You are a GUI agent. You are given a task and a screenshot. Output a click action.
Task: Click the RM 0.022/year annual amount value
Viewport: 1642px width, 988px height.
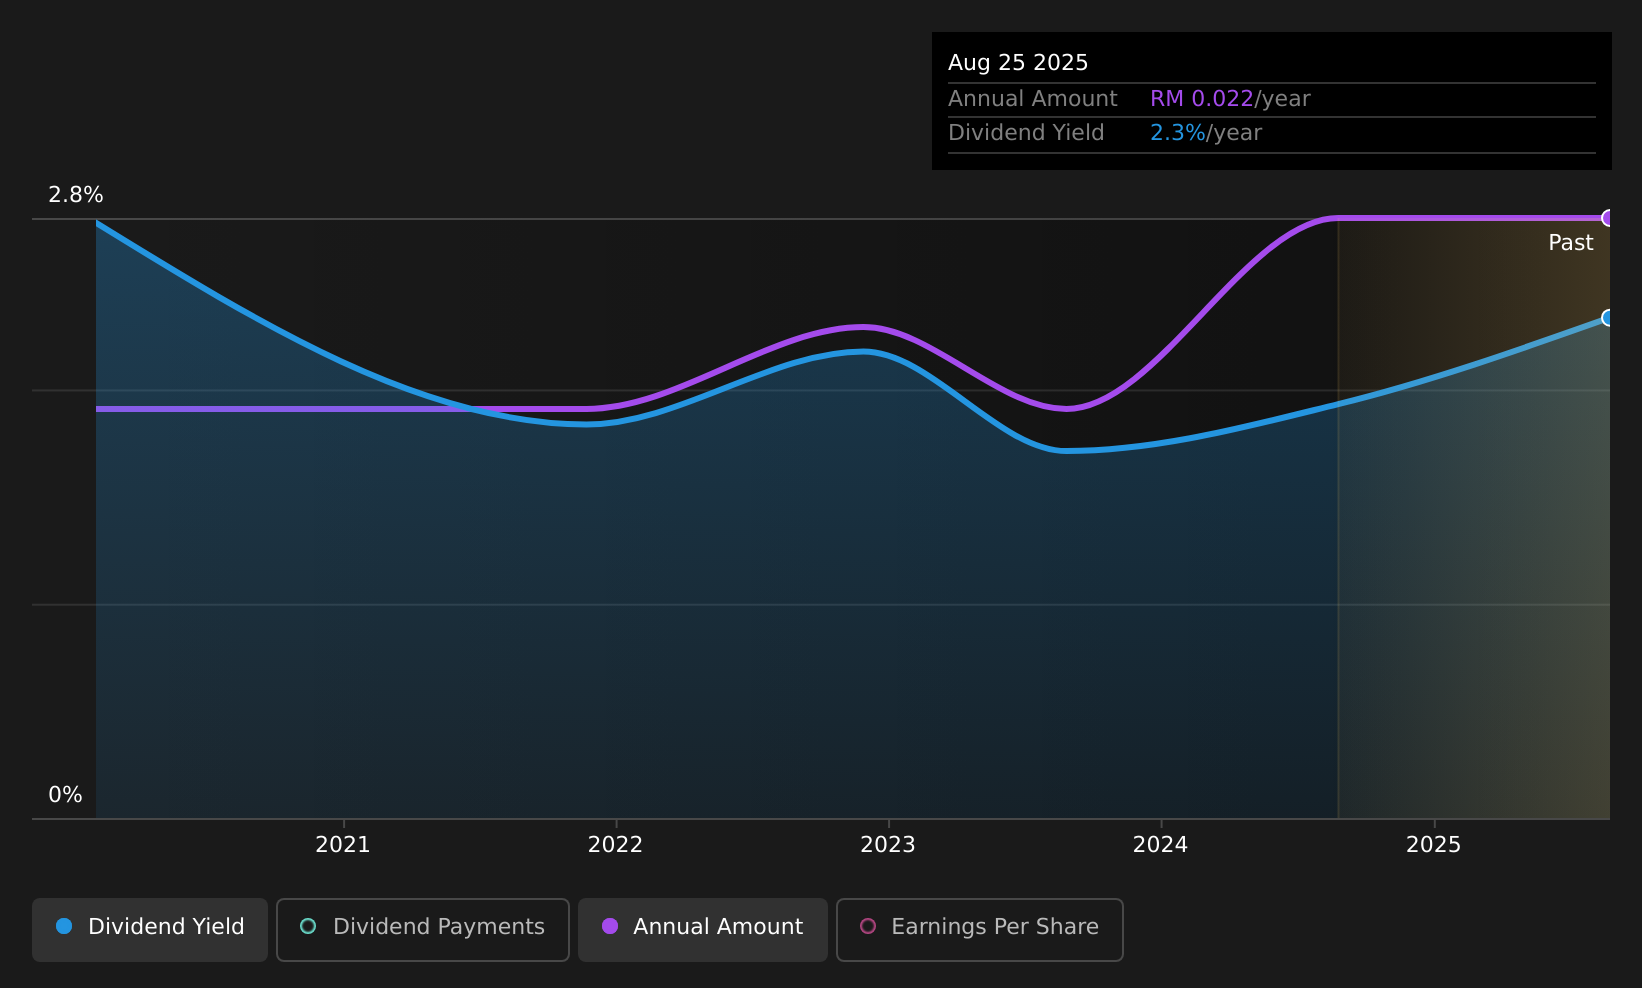pos(1230,99)
